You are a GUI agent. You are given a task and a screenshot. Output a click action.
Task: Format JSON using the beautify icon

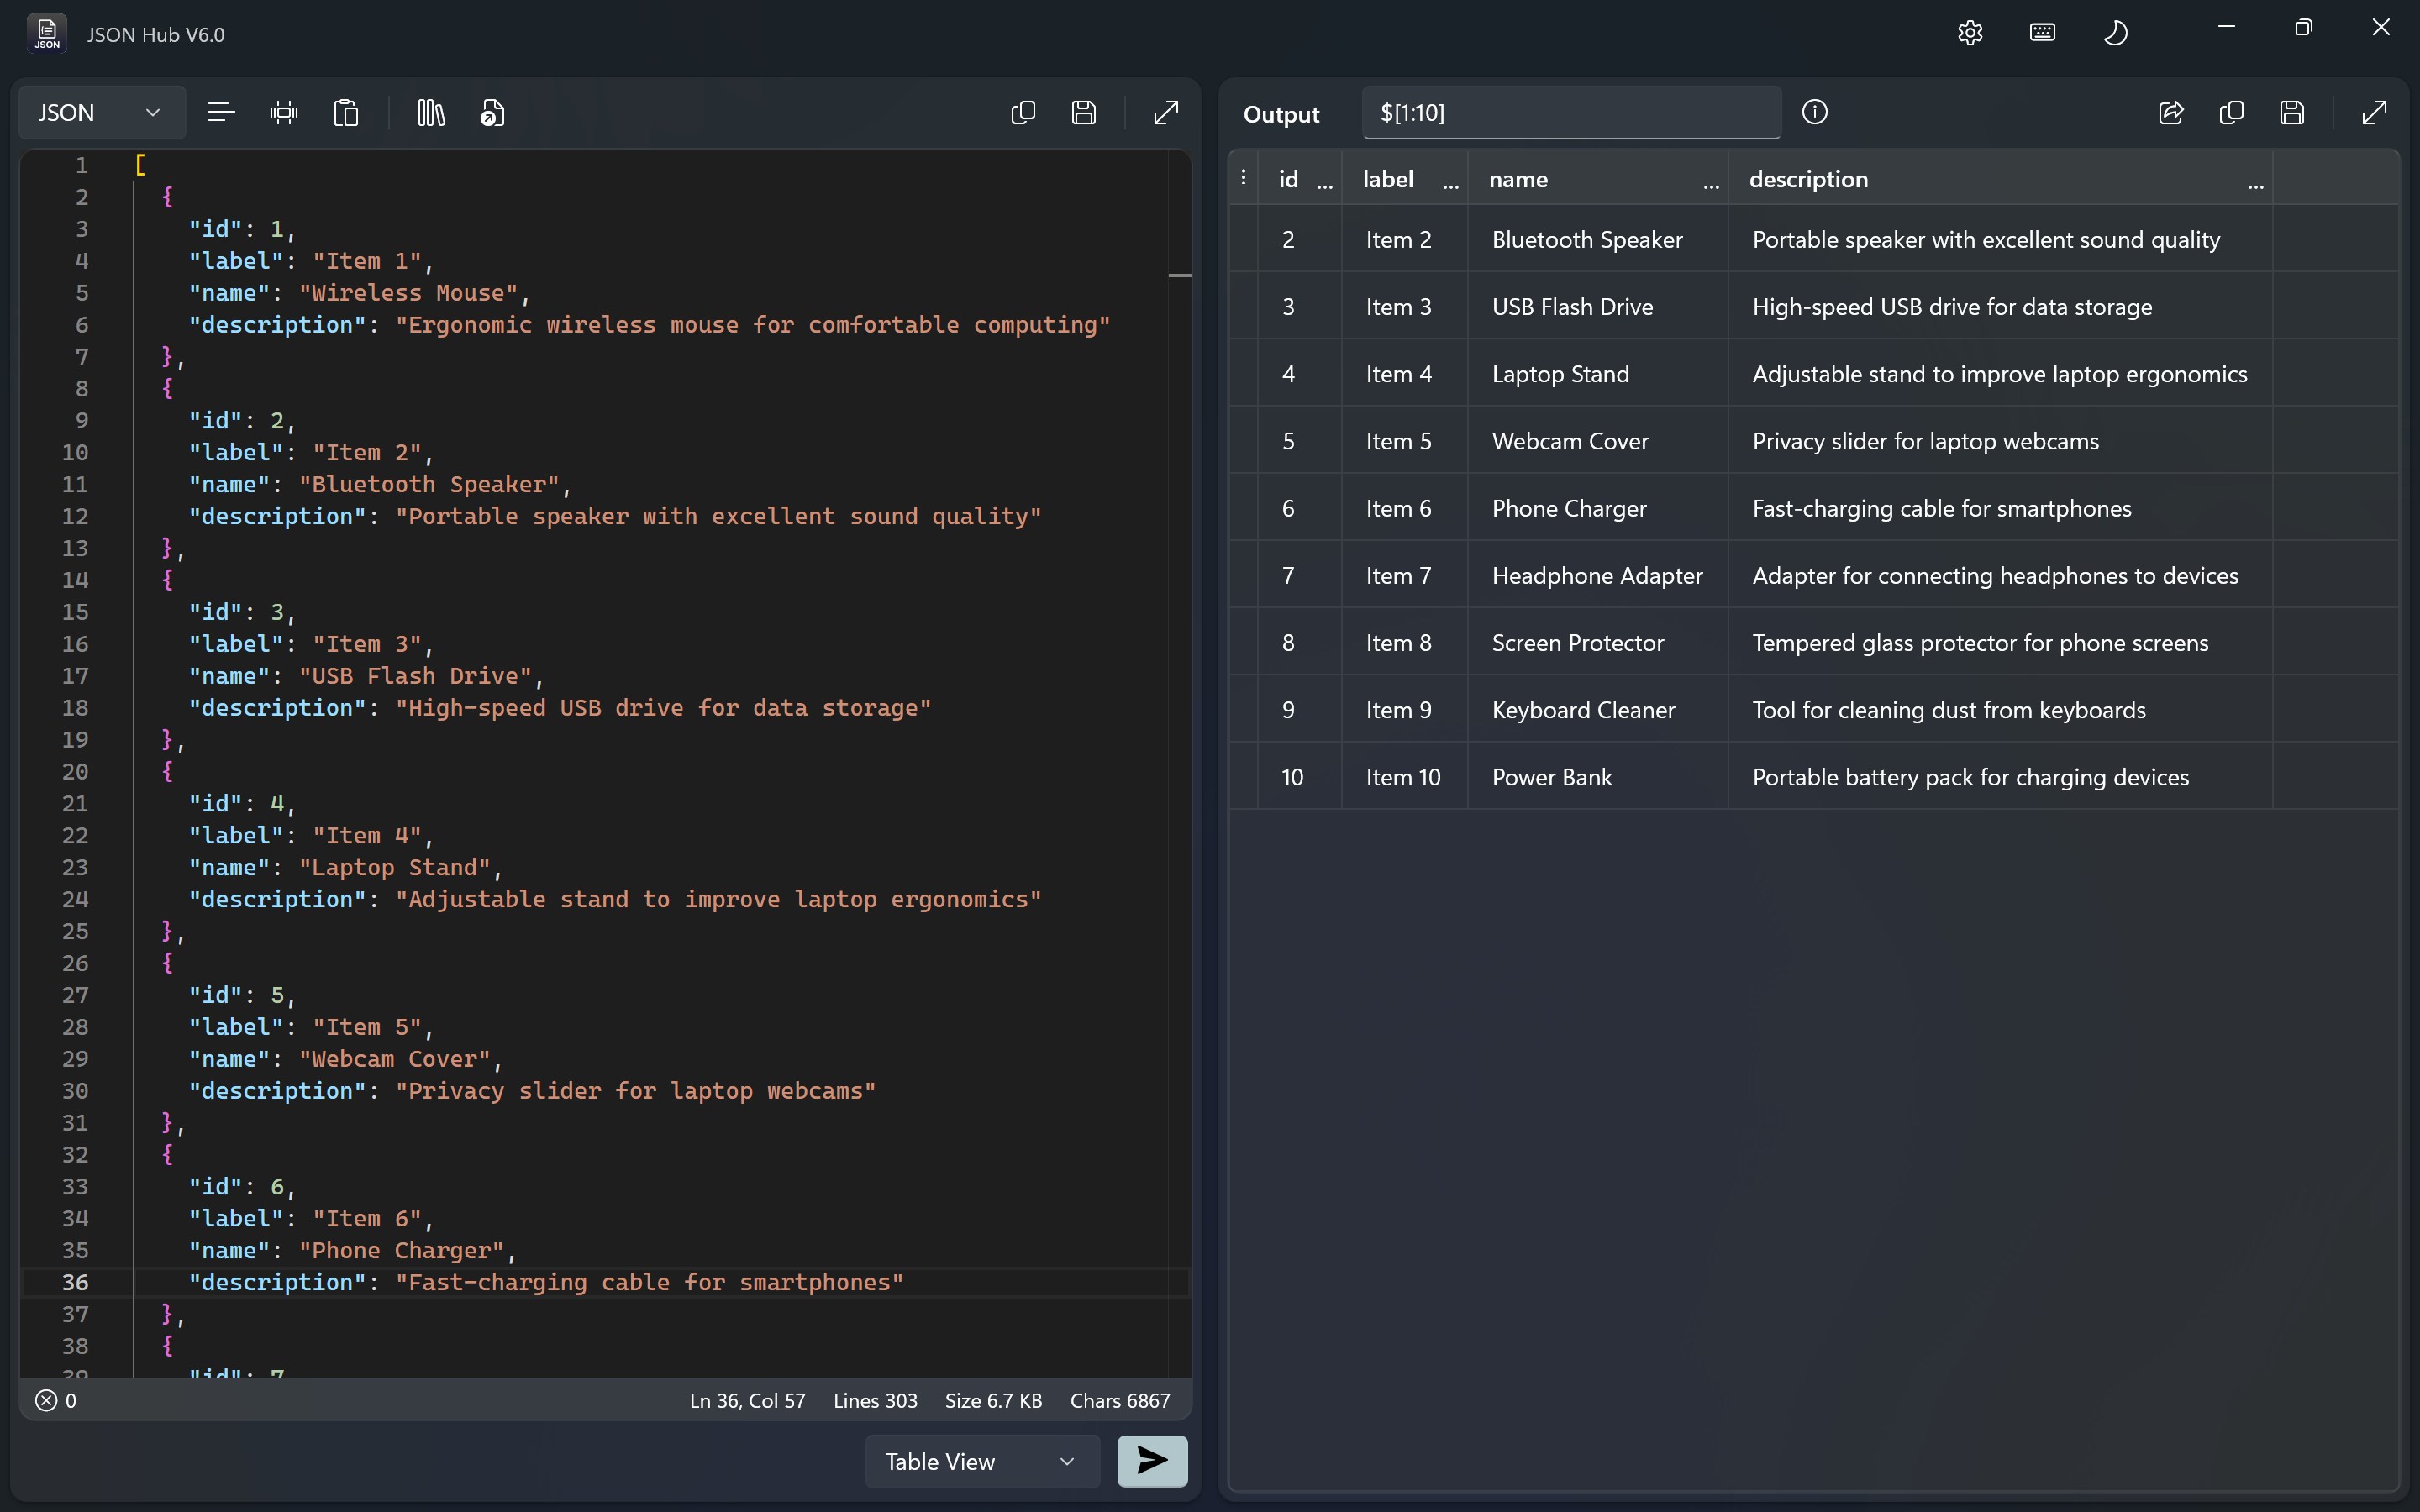tap(222, 112)
